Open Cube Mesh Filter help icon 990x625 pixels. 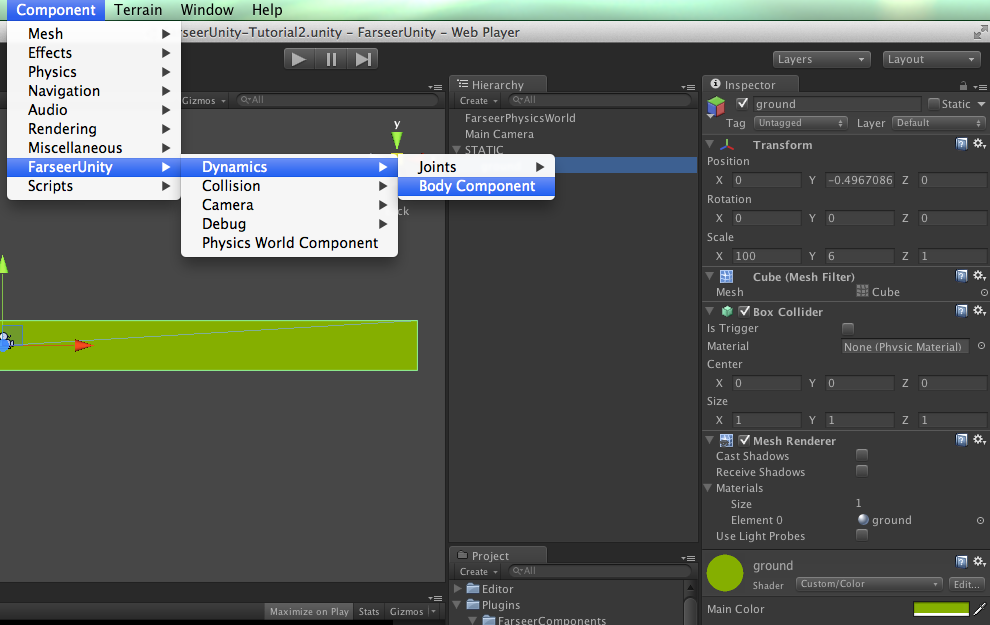pos(961,276)
